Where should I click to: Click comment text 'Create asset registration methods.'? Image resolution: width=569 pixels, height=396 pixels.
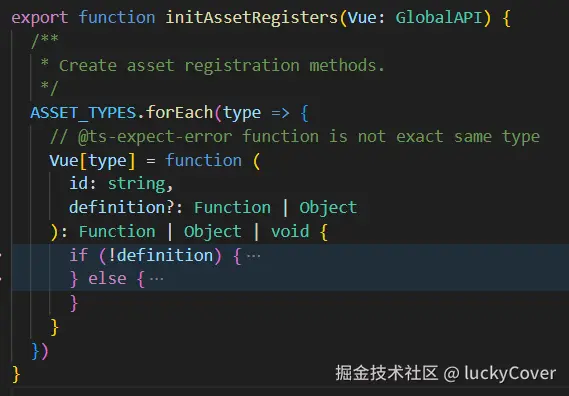221,66
